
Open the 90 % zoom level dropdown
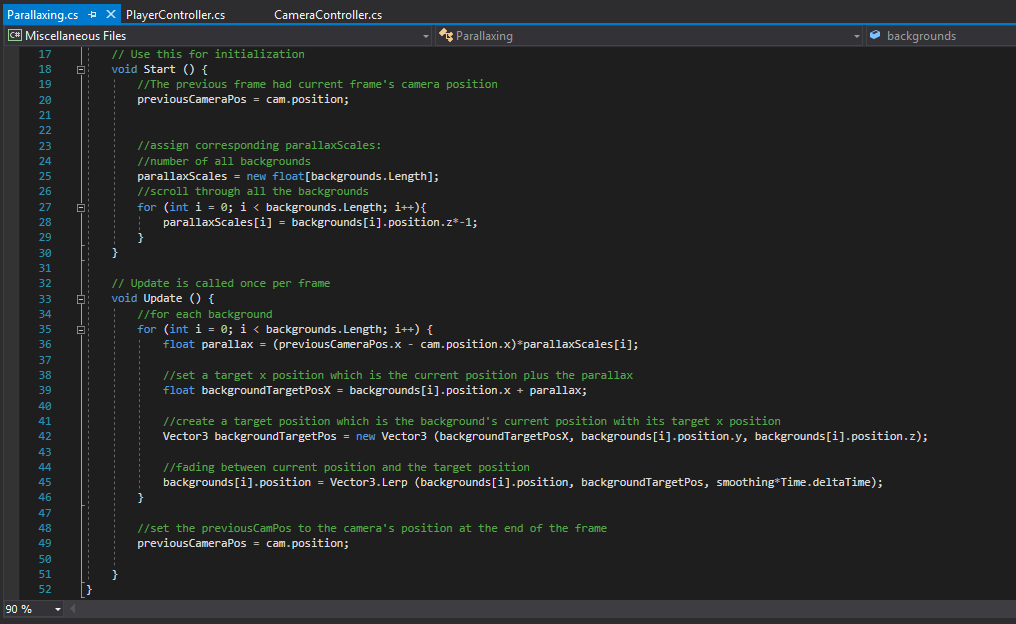(x=57, y=609)
